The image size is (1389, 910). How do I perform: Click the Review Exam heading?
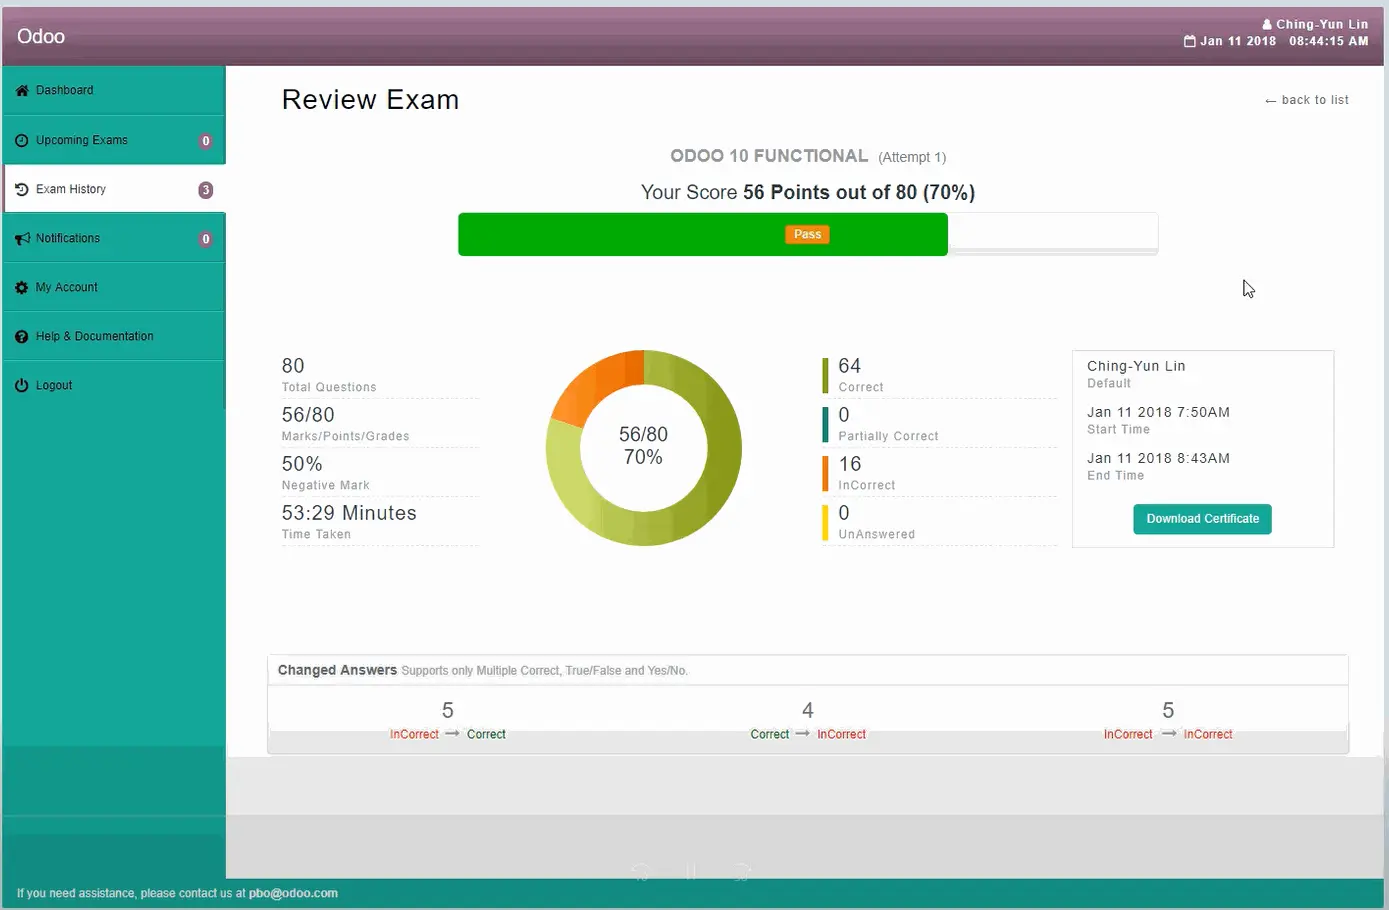(370, 100)
